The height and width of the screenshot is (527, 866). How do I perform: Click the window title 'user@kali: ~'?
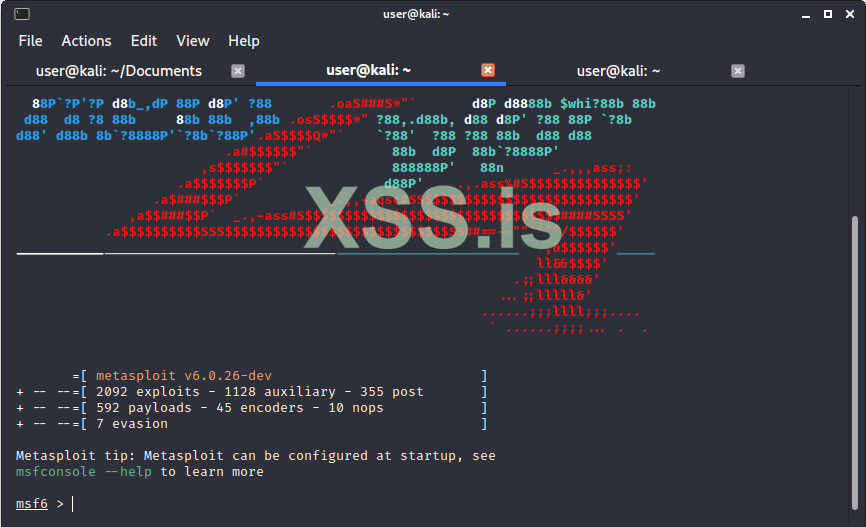click(x=416, y=14)
